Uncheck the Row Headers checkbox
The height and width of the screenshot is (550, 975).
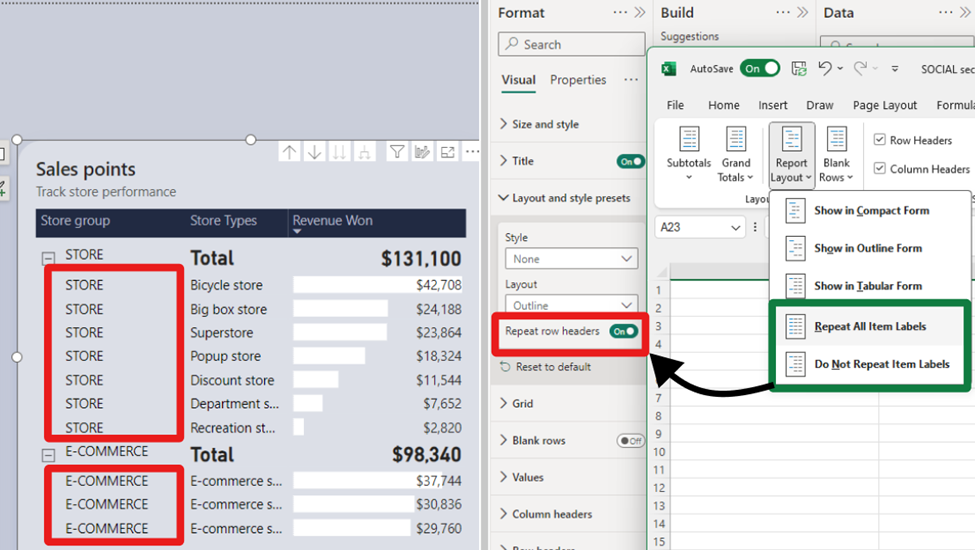click(x=880, y=140)
